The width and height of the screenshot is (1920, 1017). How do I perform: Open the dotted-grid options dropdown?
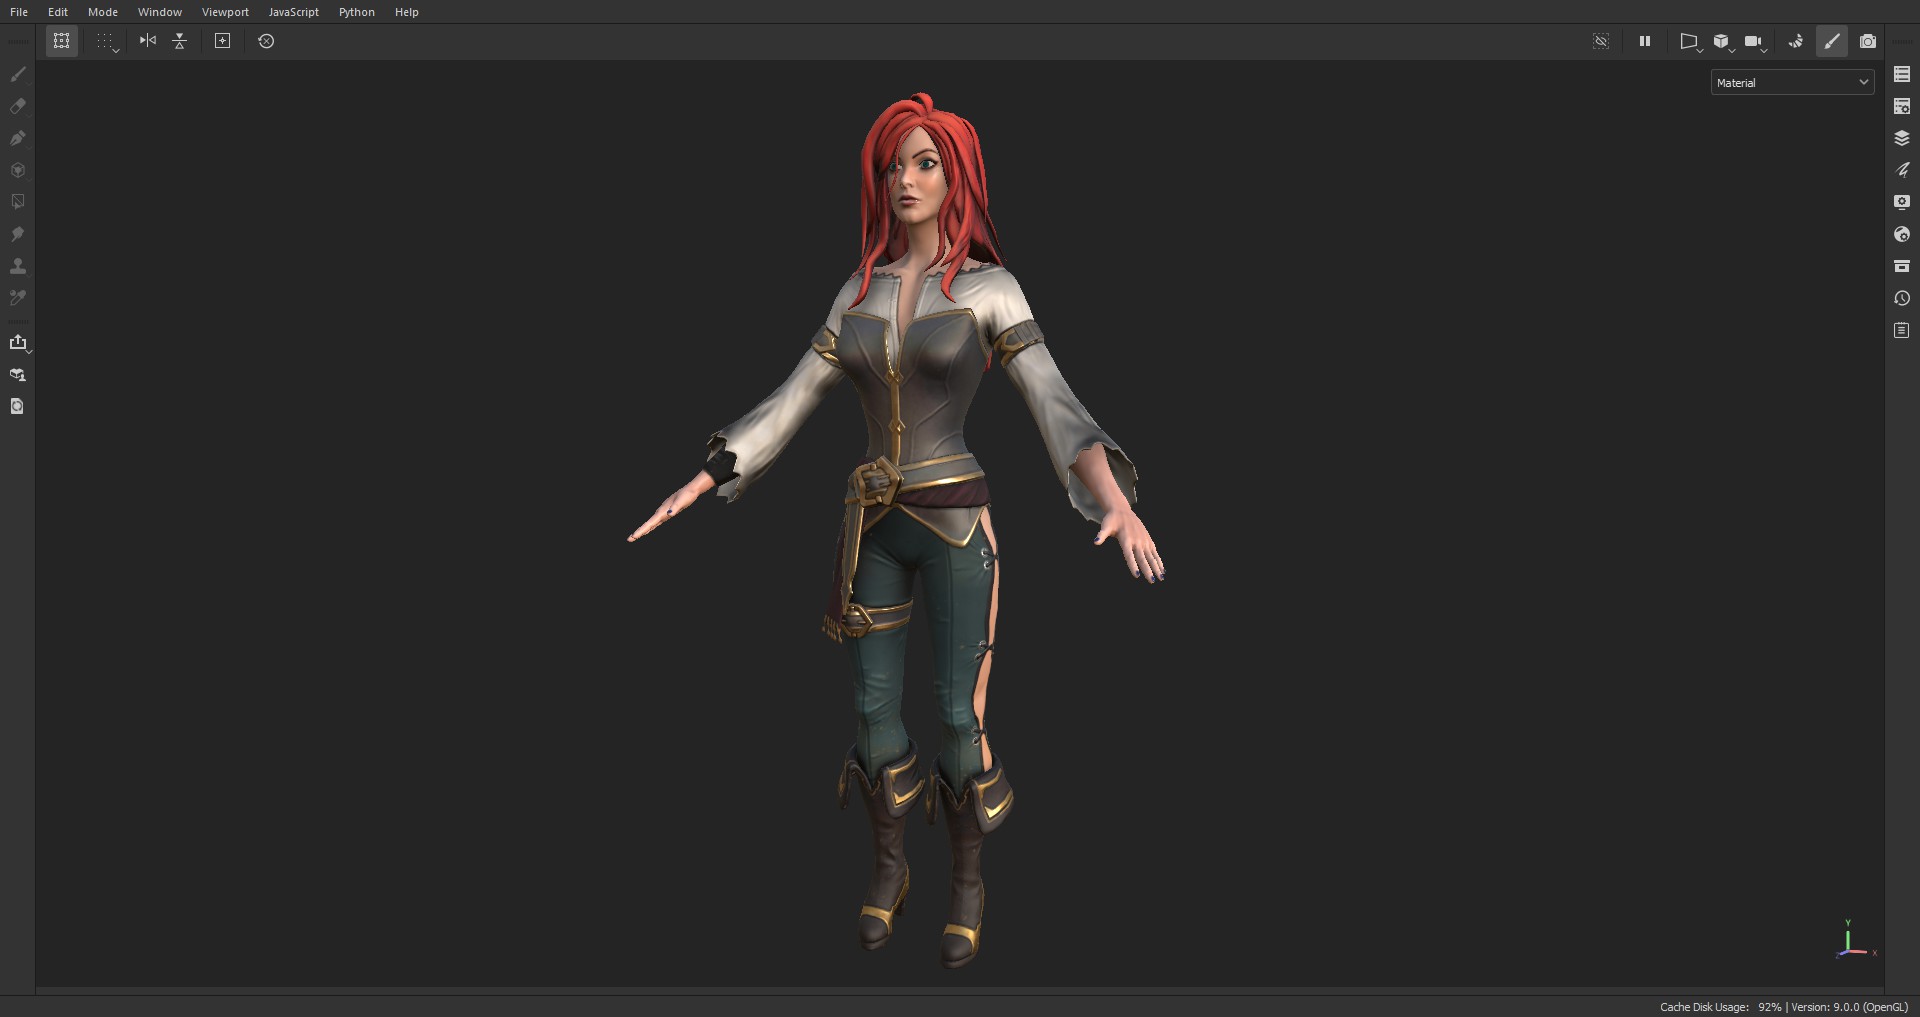click(x=107, y=41)
